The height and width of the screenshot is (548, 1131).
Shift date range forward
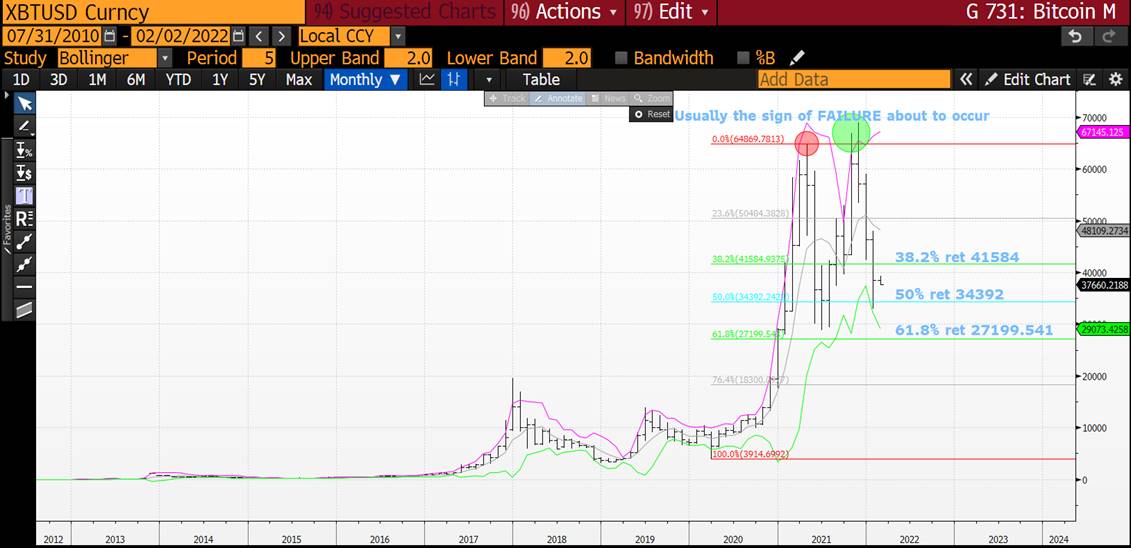(x=282, y=36)
